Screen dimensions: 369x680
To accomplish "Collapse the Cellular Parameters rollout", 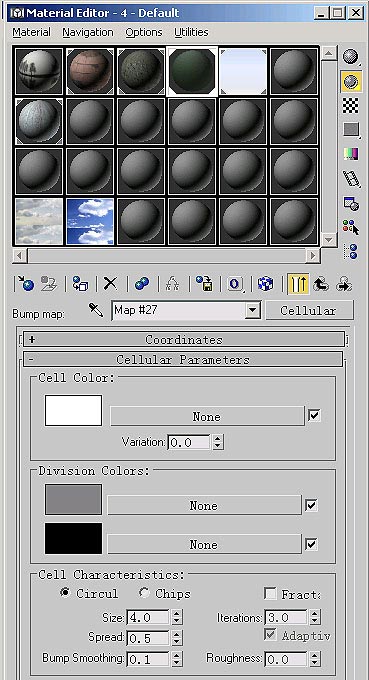I will point(183,360).
